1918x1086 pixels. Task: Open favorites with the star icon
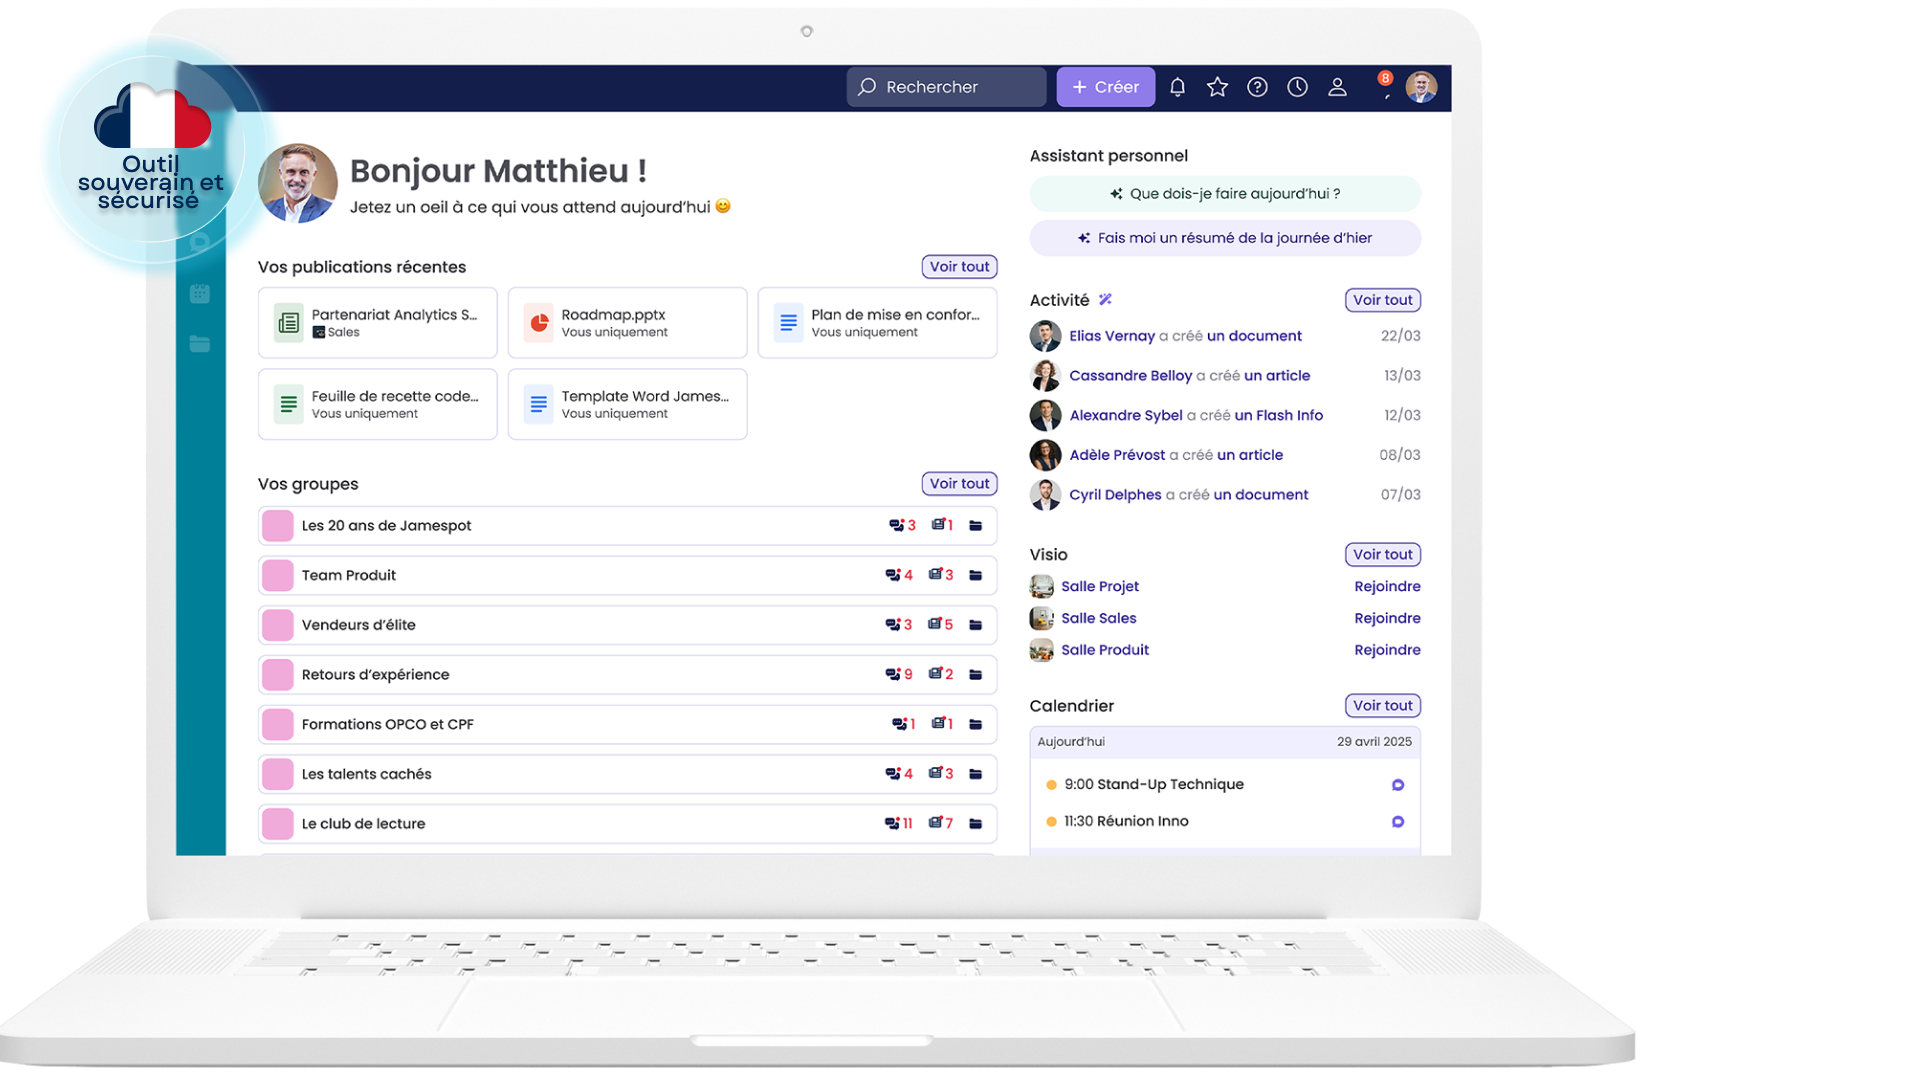pyautogui.click(x=1217, y=87)
